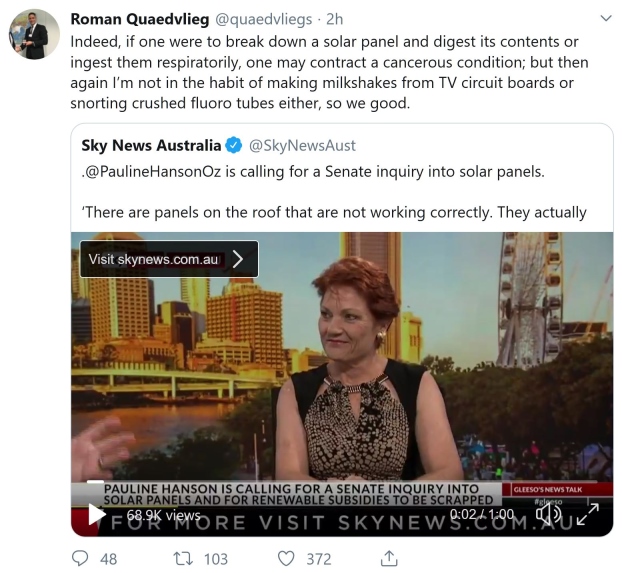
Task: Click the blue verified badge
Action: (x=234, y=145)
